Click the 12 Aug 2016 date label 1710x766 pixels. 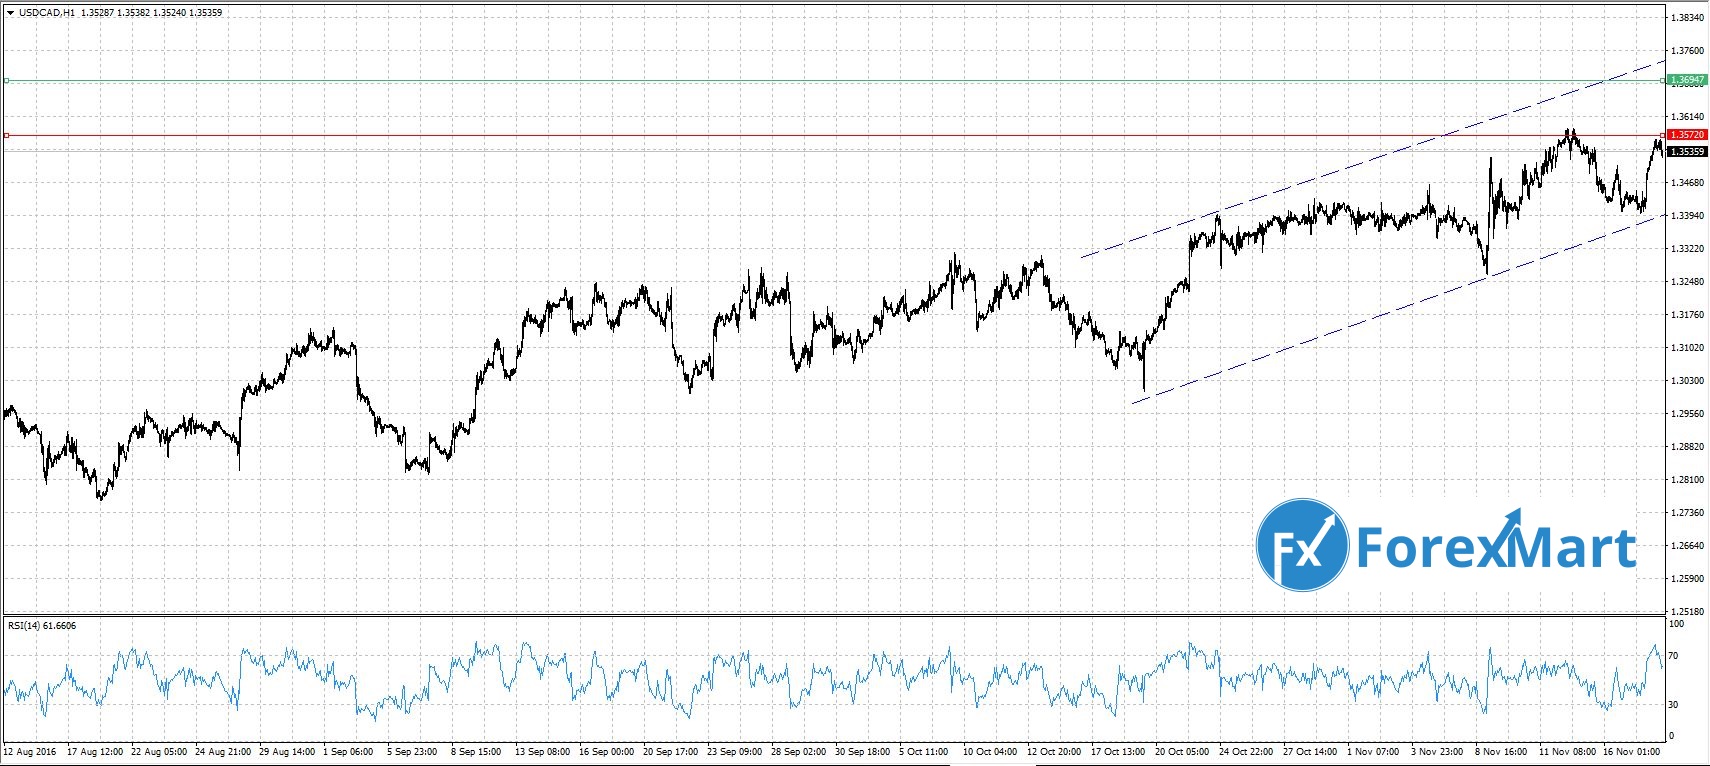30,751
